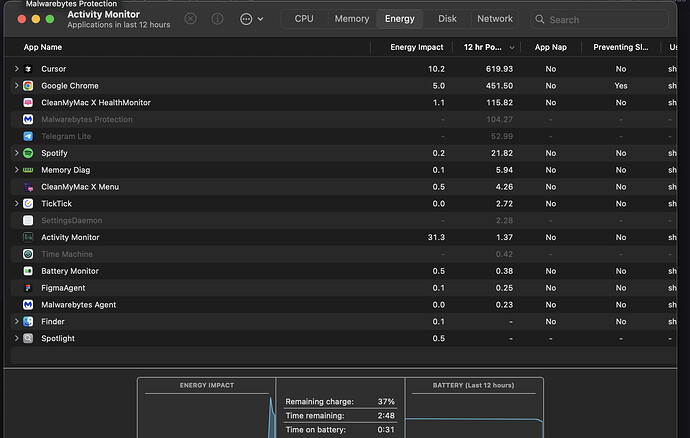The width and height of the screenshot is (690, 438).
Task: Switch to the Memory tab
Action: [x=352, y=19]
